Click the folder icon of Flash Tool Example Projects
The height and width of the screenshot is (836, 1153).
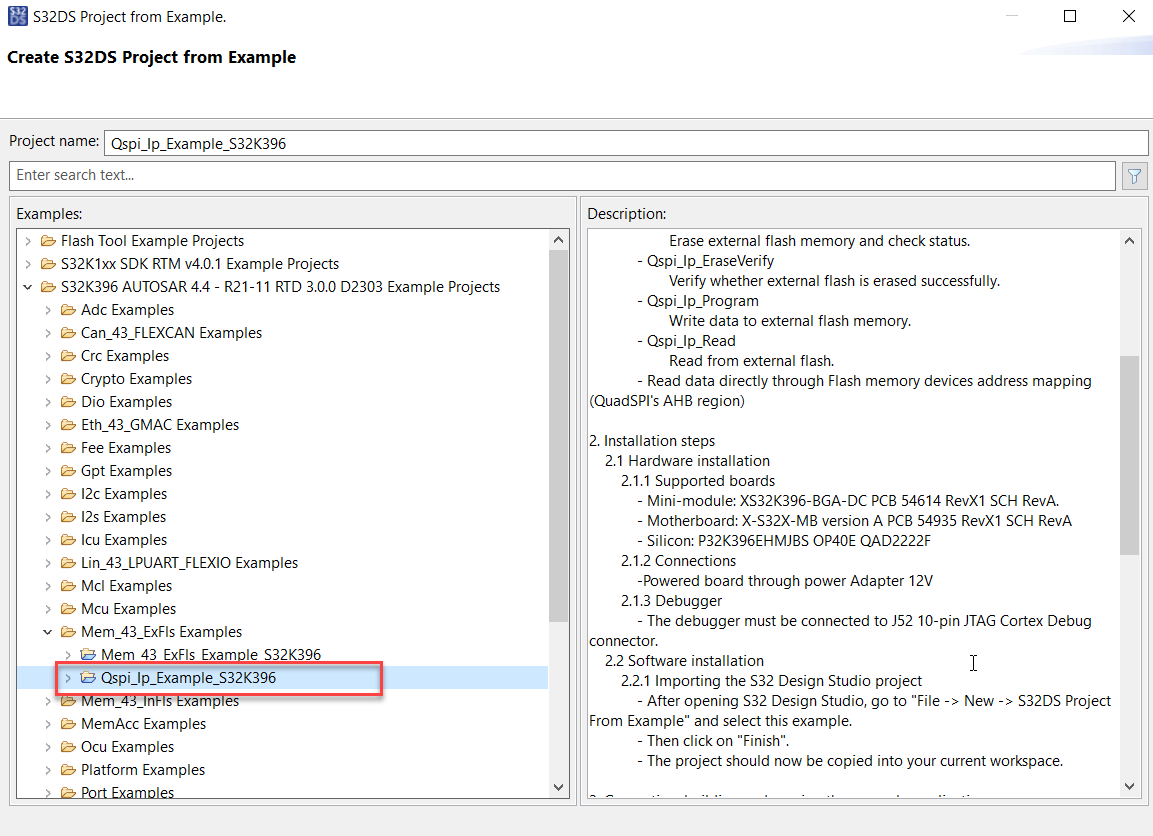pyautogui.click(x=47, y=240)
